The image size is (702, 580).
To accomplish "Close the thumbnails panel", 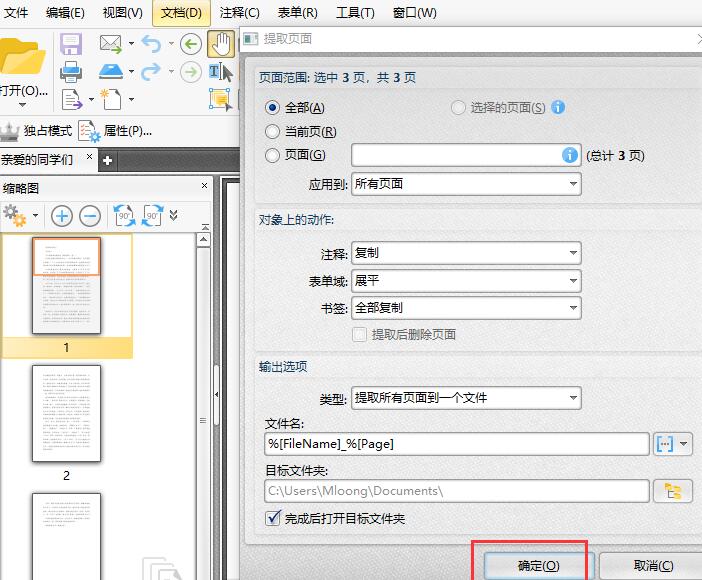I will [x=204, y=185].
